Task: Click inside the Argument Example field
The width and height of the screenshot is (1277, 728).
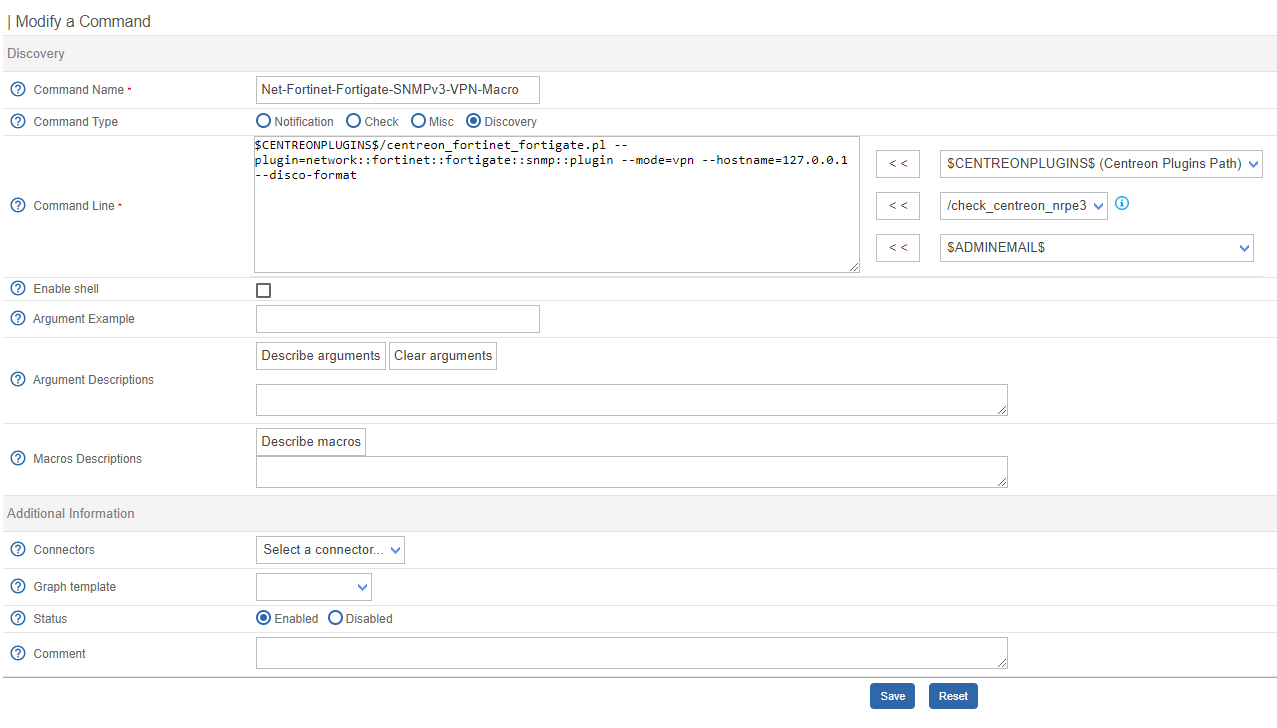Action: tap(397, 318)
